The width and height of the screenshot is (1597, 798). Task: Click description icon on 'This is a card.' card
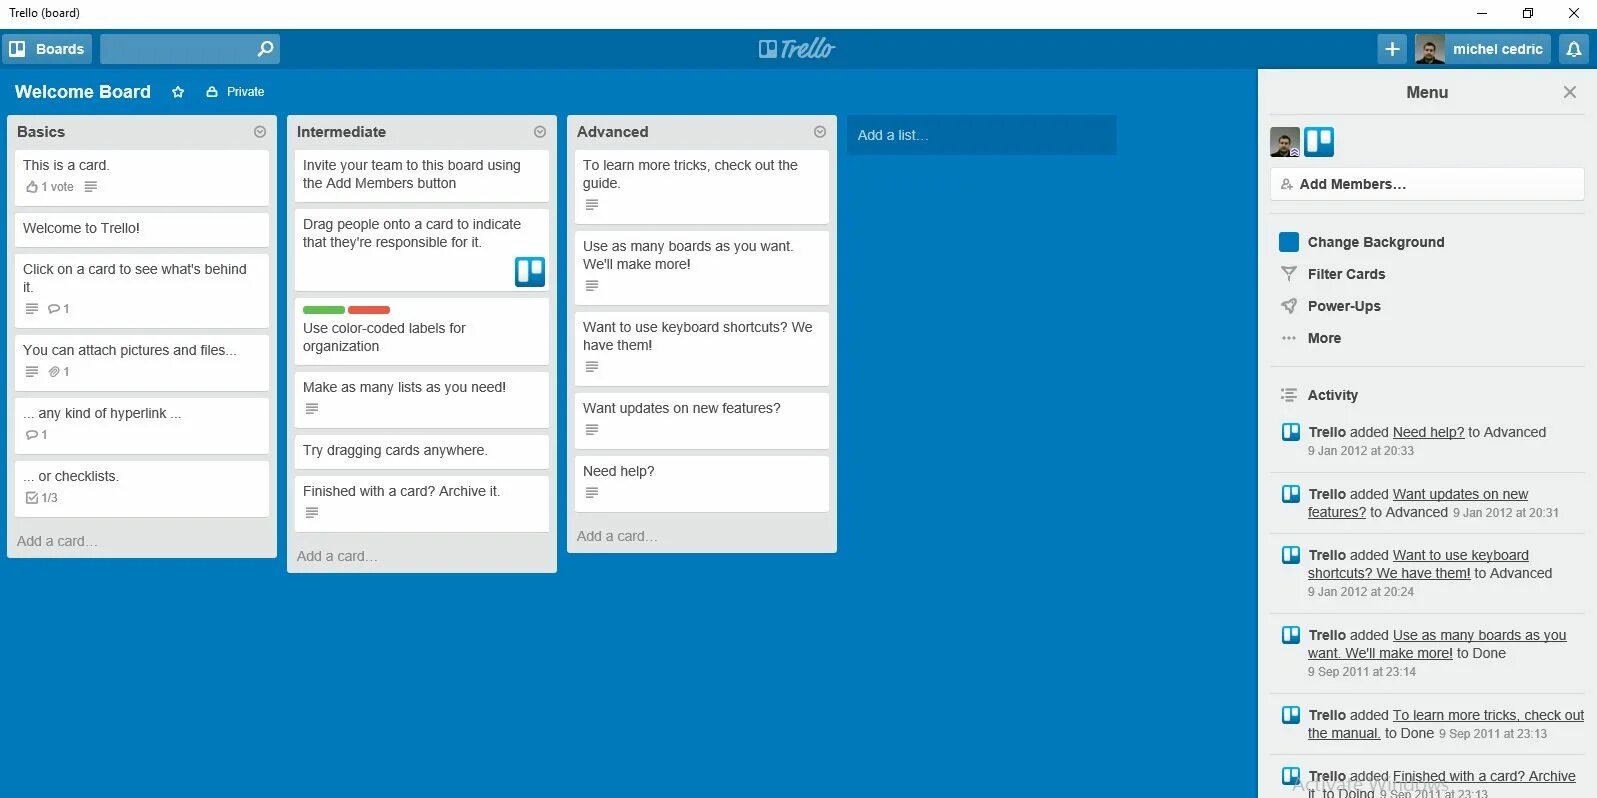pyautogui.click(x=91, y=187)
